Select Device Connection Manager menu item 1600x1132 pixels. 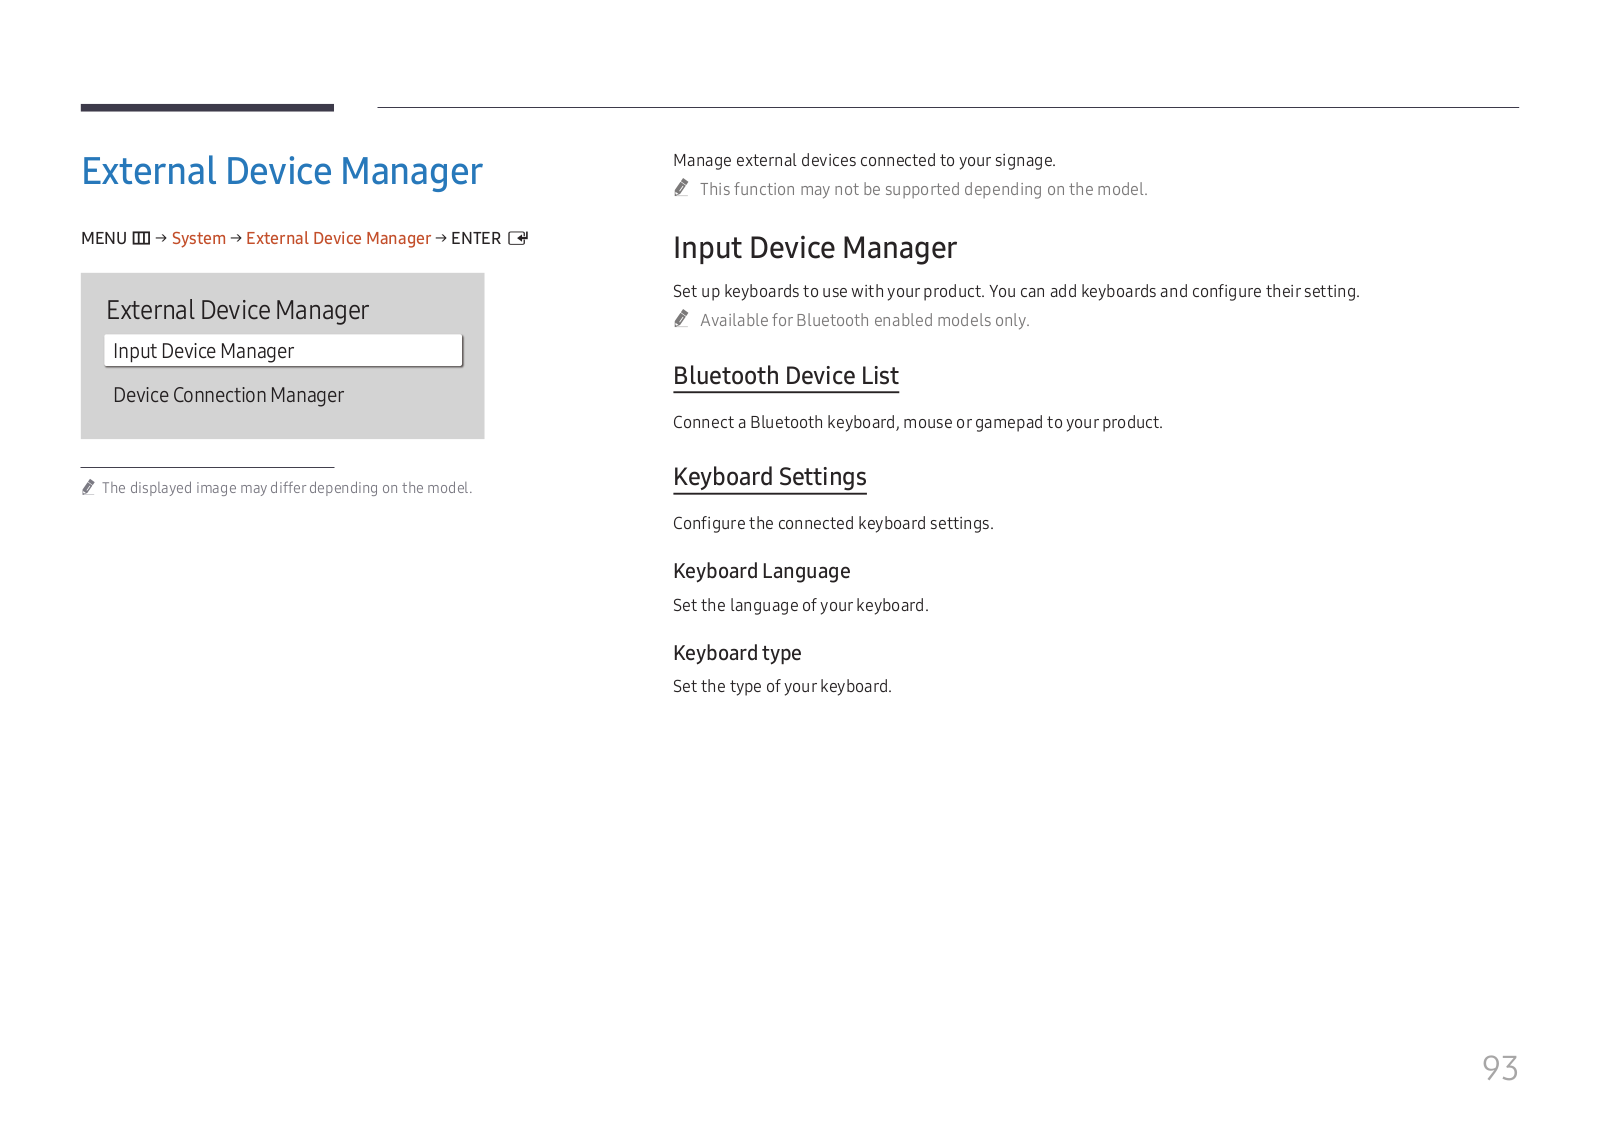228,395
